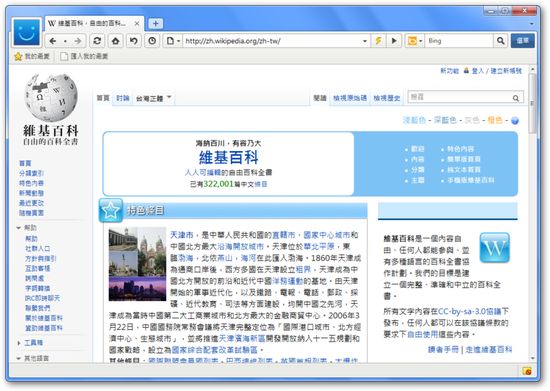Switch theme with the 橙色 link

click(x=495, y=120)
